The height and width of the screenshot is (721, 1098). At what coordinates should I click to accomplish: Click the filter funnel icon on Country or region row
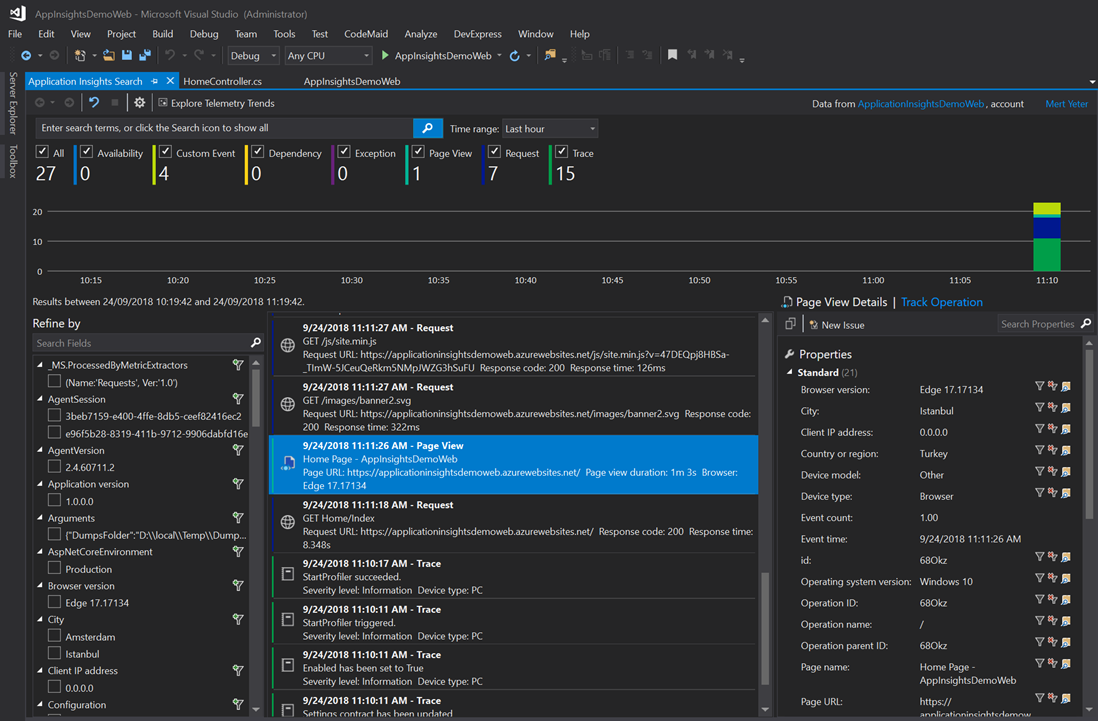coord(1039,450)
